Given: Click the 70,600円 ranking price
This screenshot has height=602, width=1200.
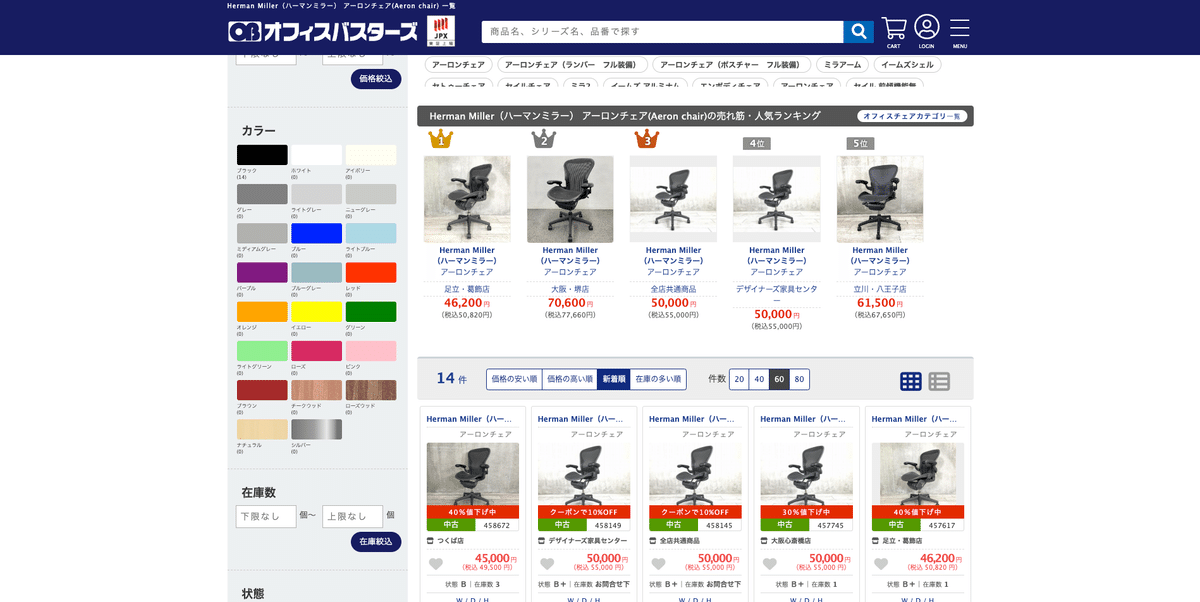Looking at the screenshot, I should tap(570, 303).
